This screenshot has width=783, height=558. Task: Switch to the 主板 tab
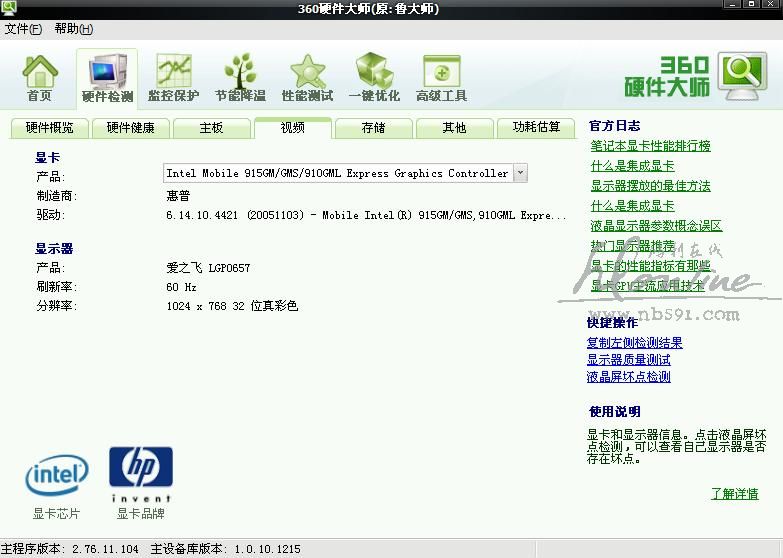211,128
